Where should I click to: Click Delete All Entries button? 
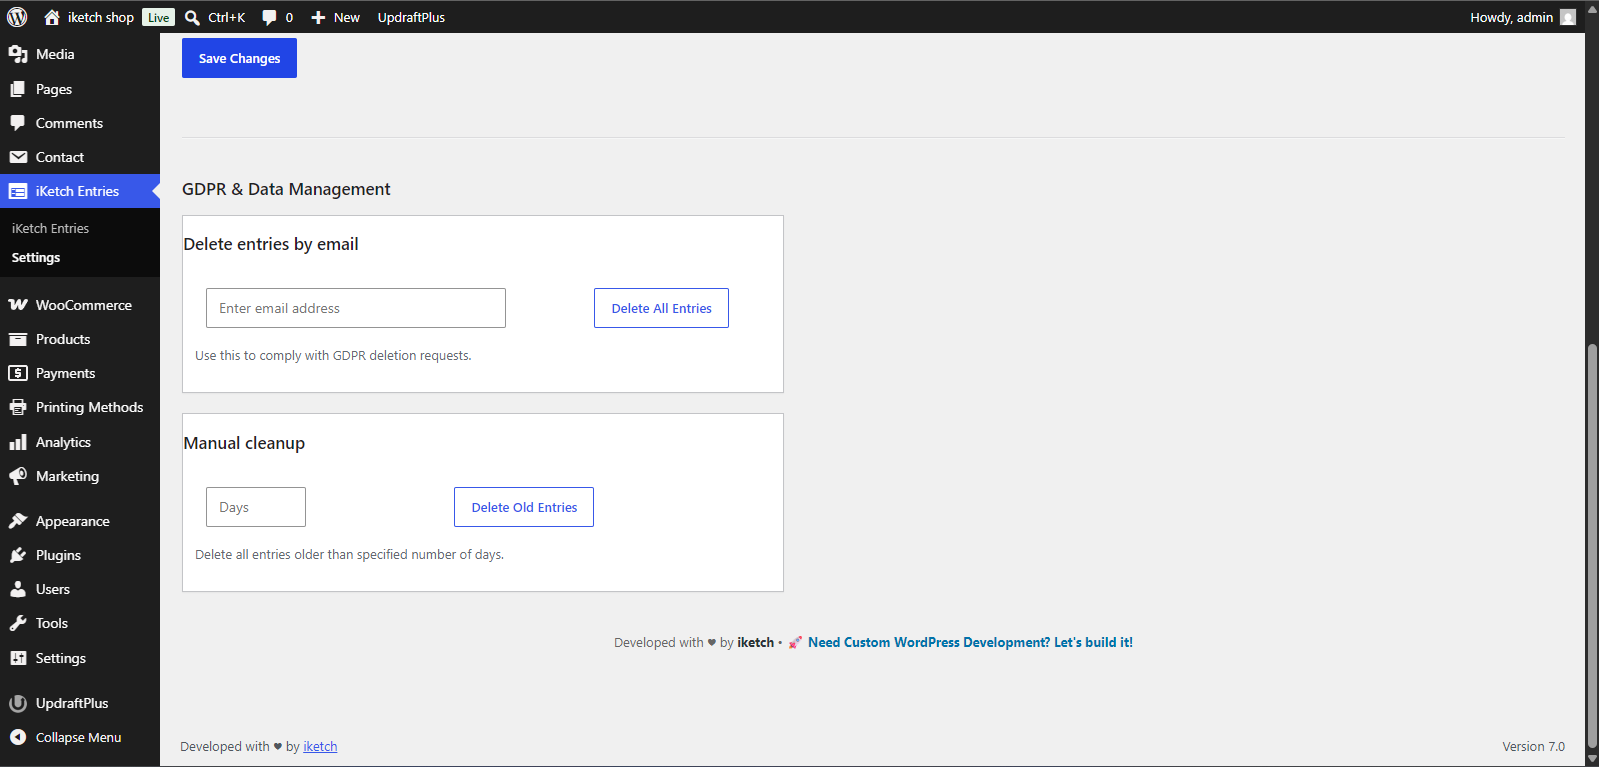pos(661,308)
